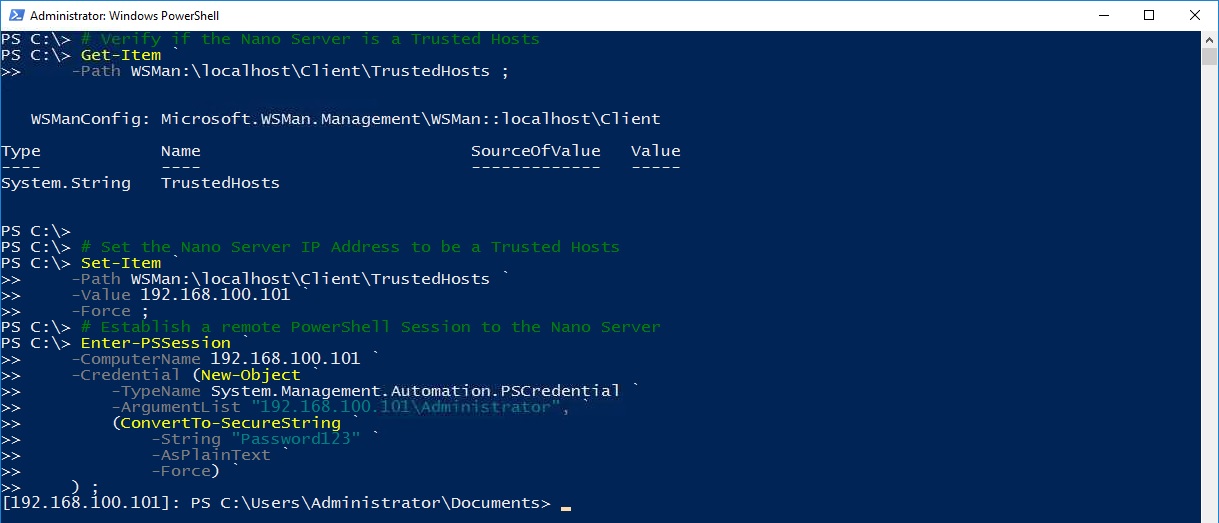This screenshot has height=523, width=1219.
Task: Click the -Value 192.168.100.101 parameter
Action: pos(181,295)
